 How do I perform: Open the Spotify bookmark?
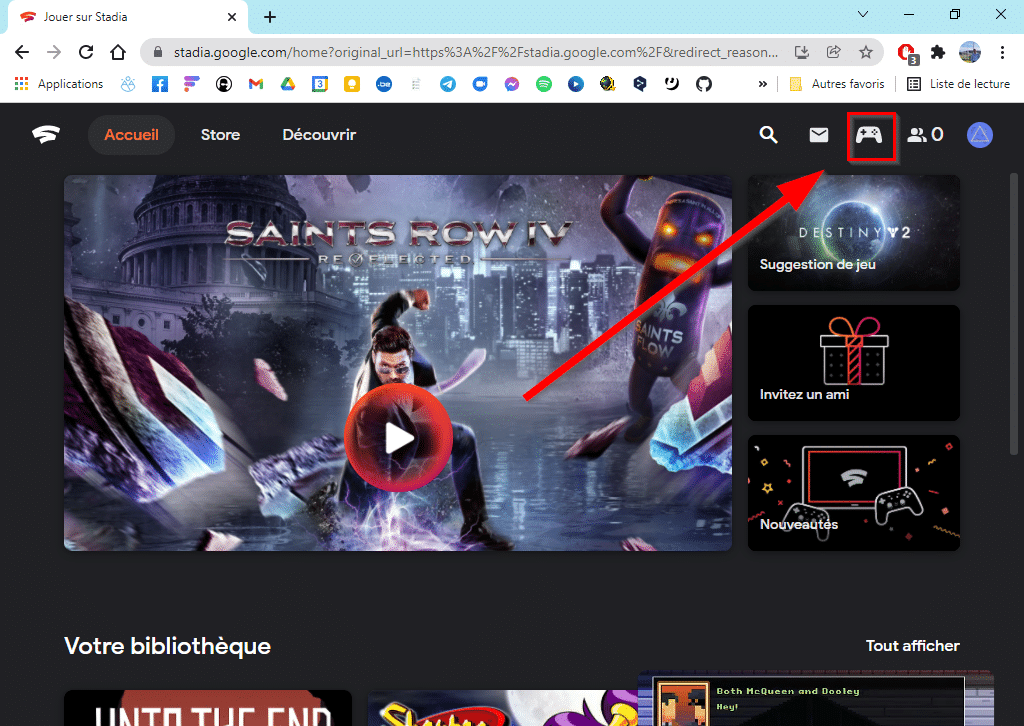coord(544,84)
